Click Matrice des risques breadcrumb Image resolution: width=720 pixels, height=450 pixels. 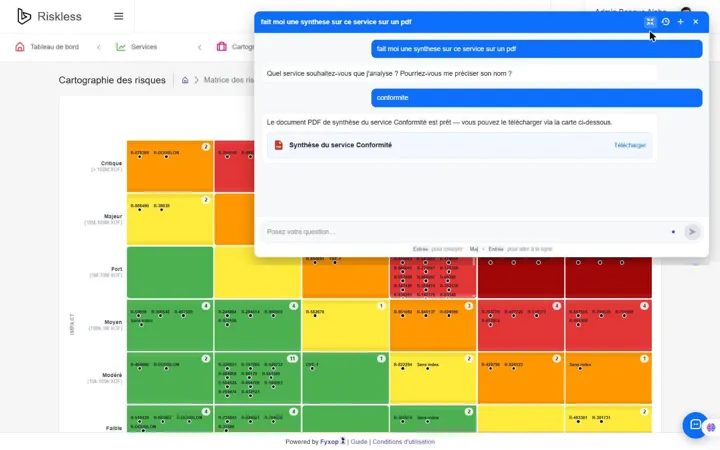click(x=229, y=80)
